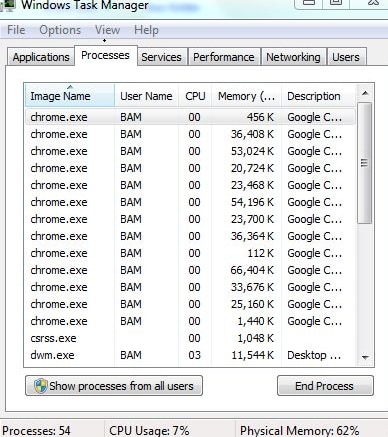Click the vertical scrollbar thumb

coord(365,163)
